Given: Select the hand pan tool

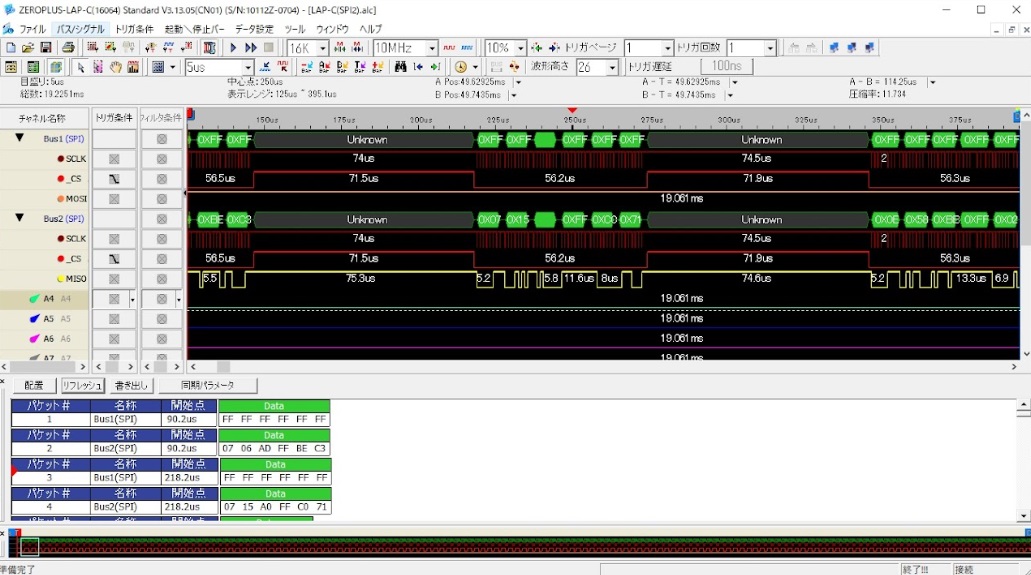Looking at the screenshot, I should coord(116,67).
